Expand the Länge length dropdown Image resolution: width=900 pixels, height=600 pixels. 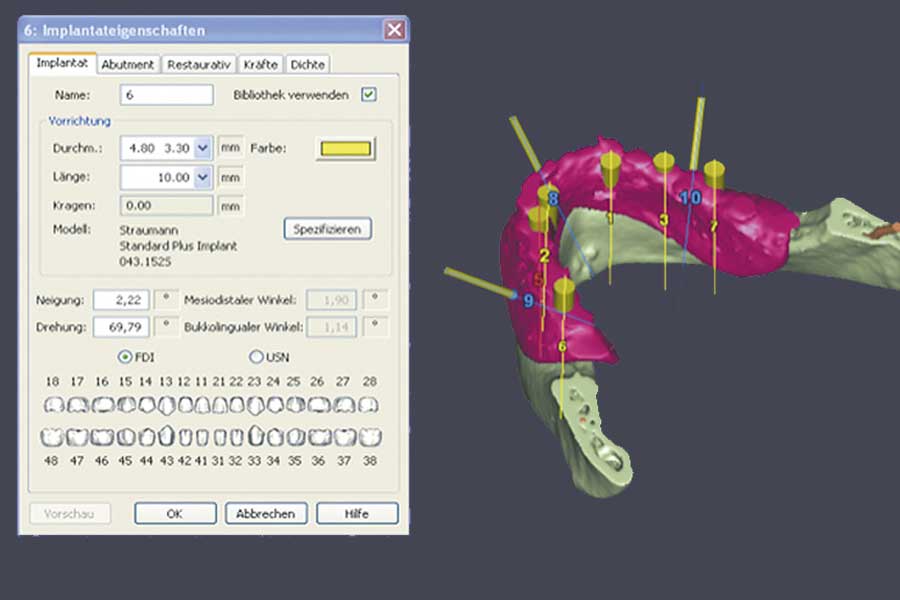coord(203,177)
